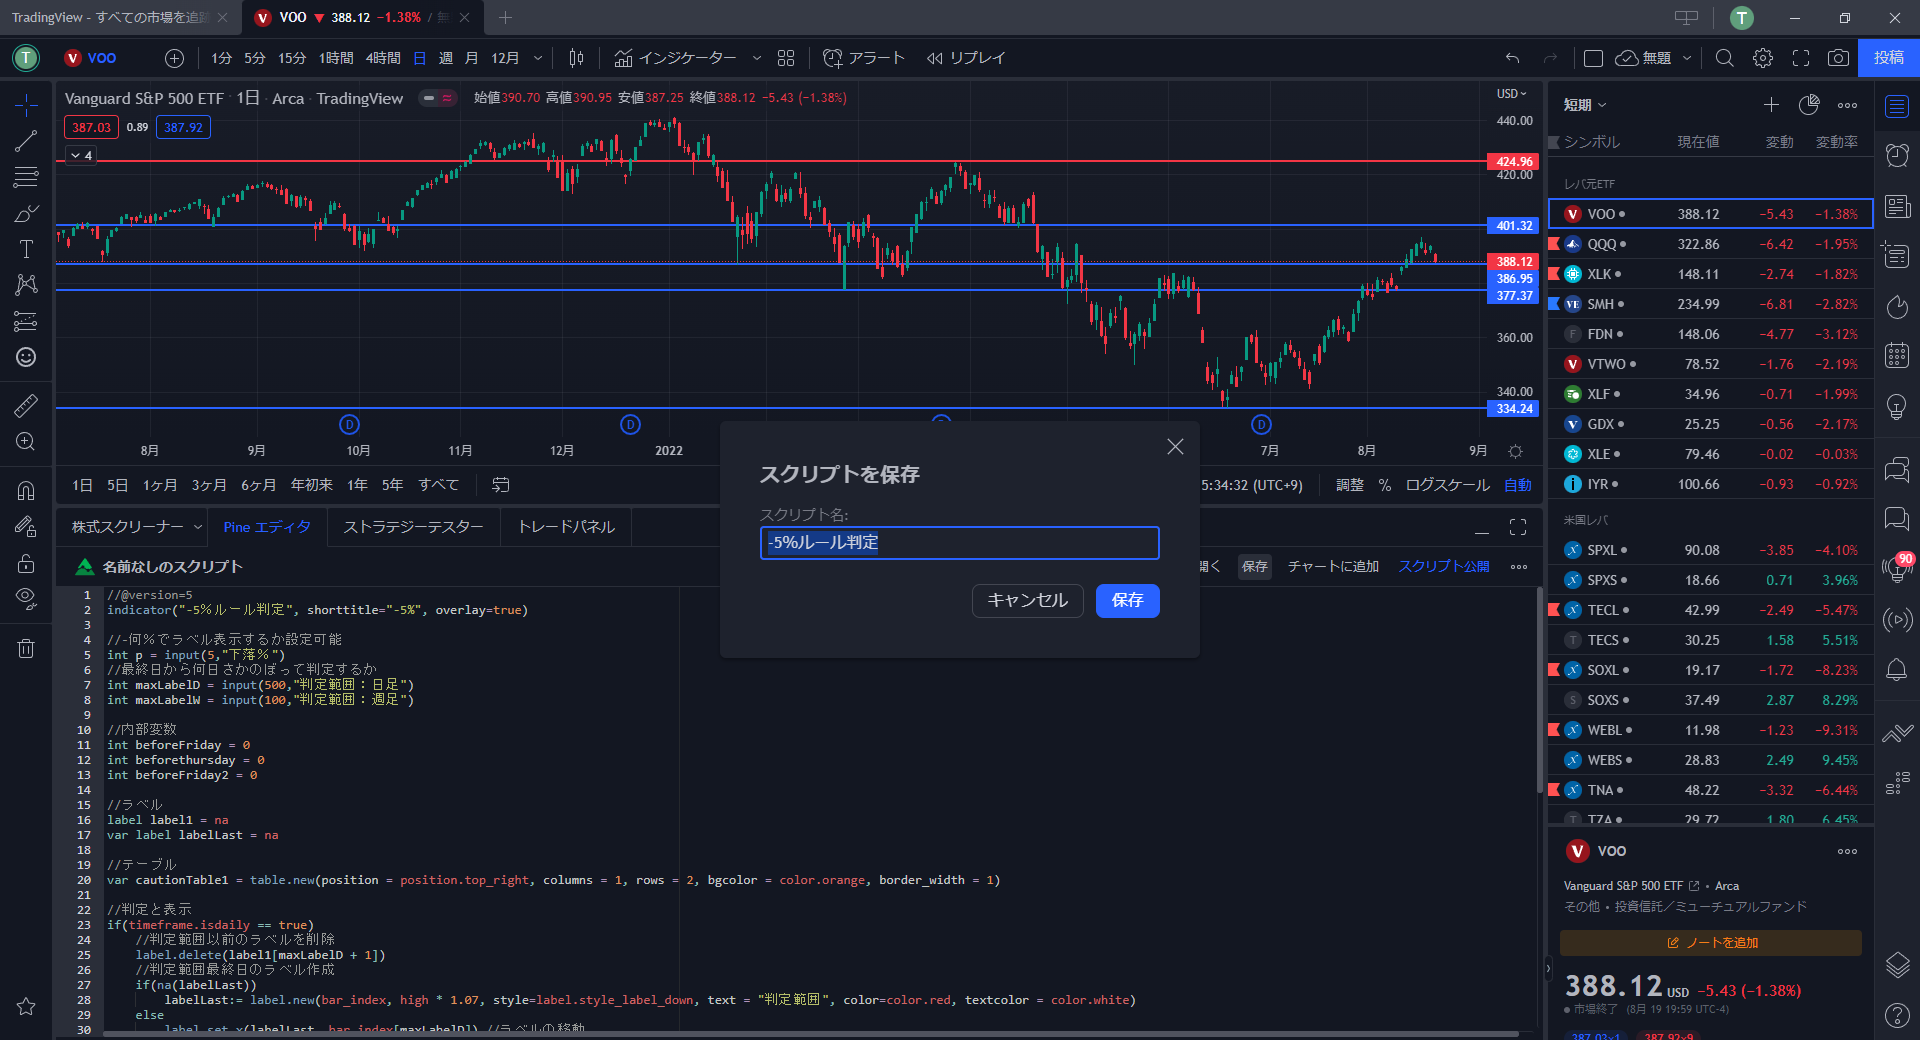This screenshot has height=1040, width=1920.
Task: Expand the 短期 watchlist dropdown
Action: pyautogui.click(x=1585, y=105)
